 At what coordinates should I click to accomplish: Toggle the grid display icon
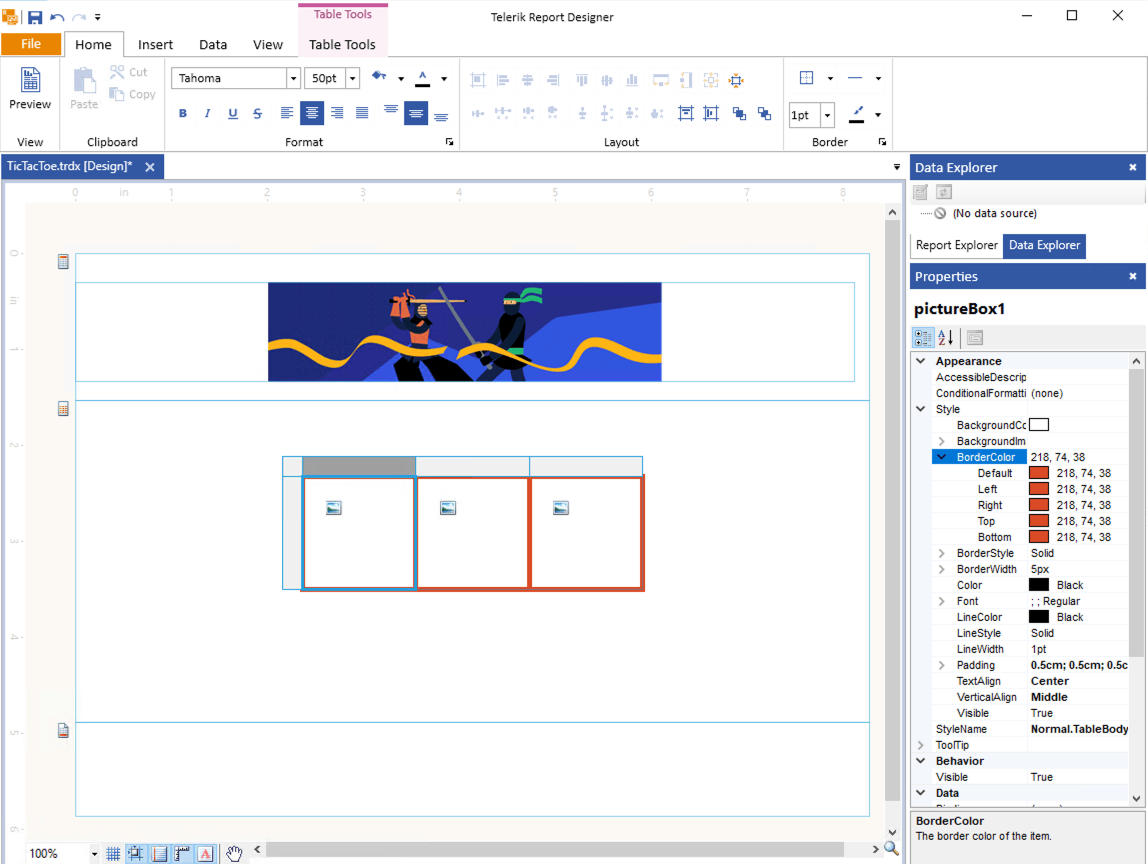[x=113, y=854]
